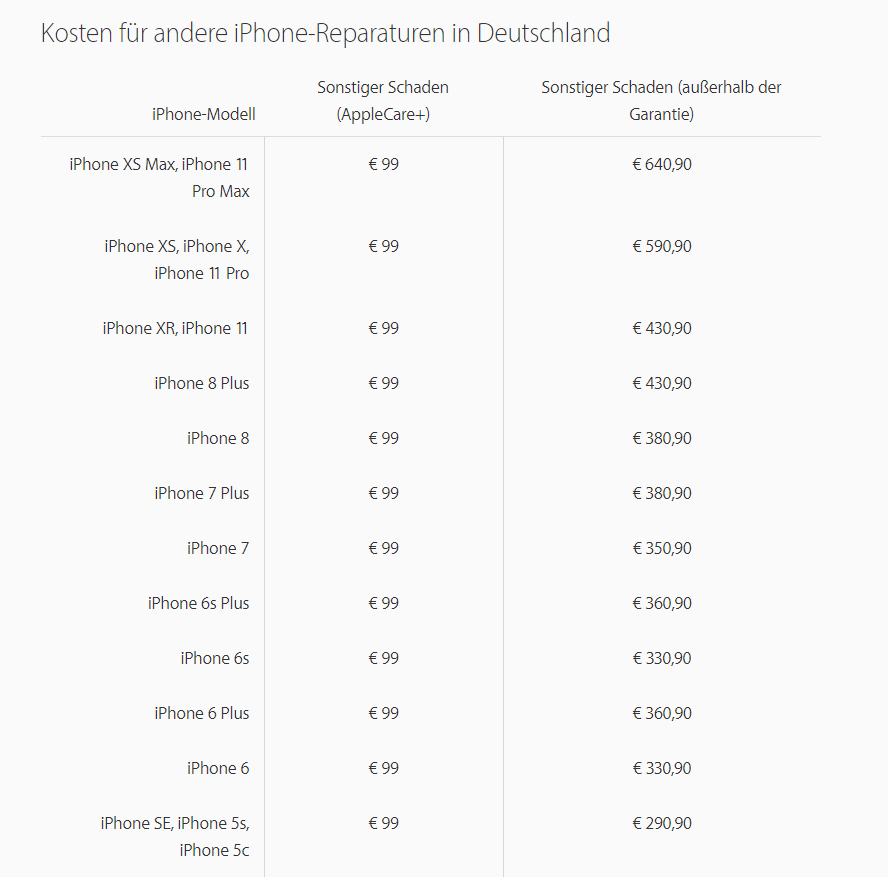Click the 'Sonstiger Schaden (außerhalb der Garantie)' header
The image size is (888, 877).
pyautogui.click(x=661, y=101)
